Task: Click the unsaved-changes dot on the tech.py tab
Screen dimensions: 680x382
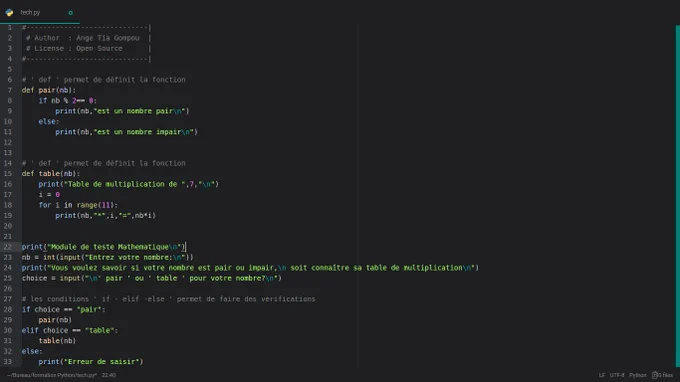Action: point(70,13)
